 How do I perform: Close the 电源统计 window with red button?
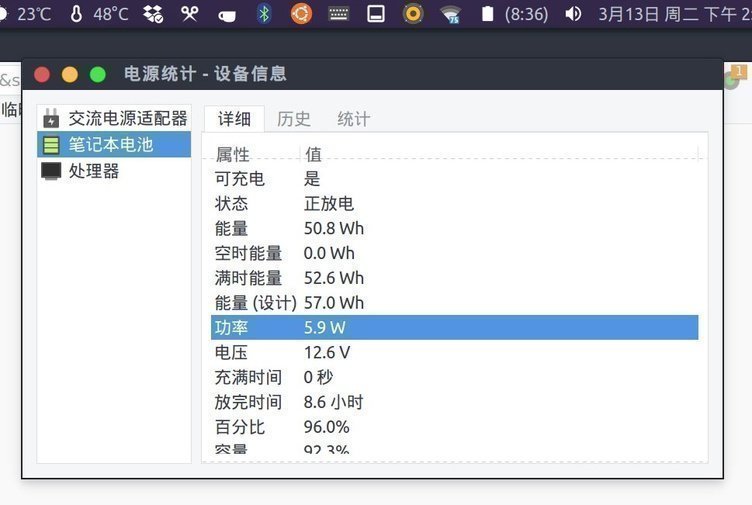(x=42, y=74)
